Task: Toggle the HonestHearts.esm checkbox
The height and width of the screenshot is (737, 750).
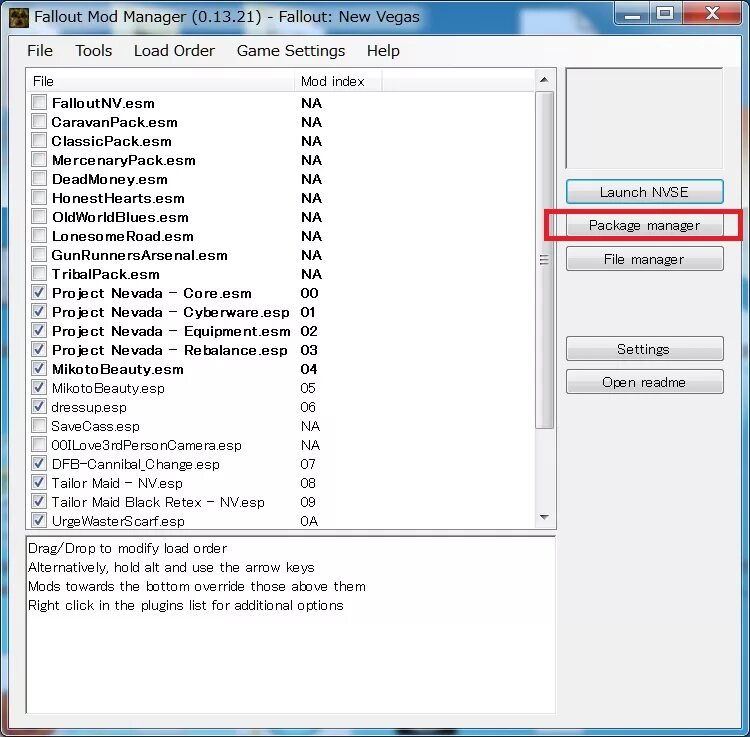Action: [39, 197]
